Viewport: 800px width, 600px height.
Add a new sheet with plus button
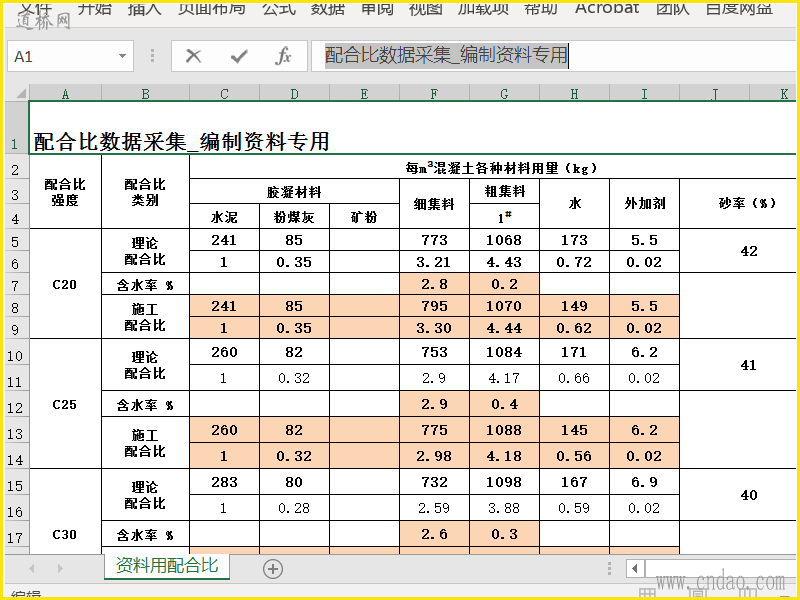pyautogui.click(x=273, y=568)
